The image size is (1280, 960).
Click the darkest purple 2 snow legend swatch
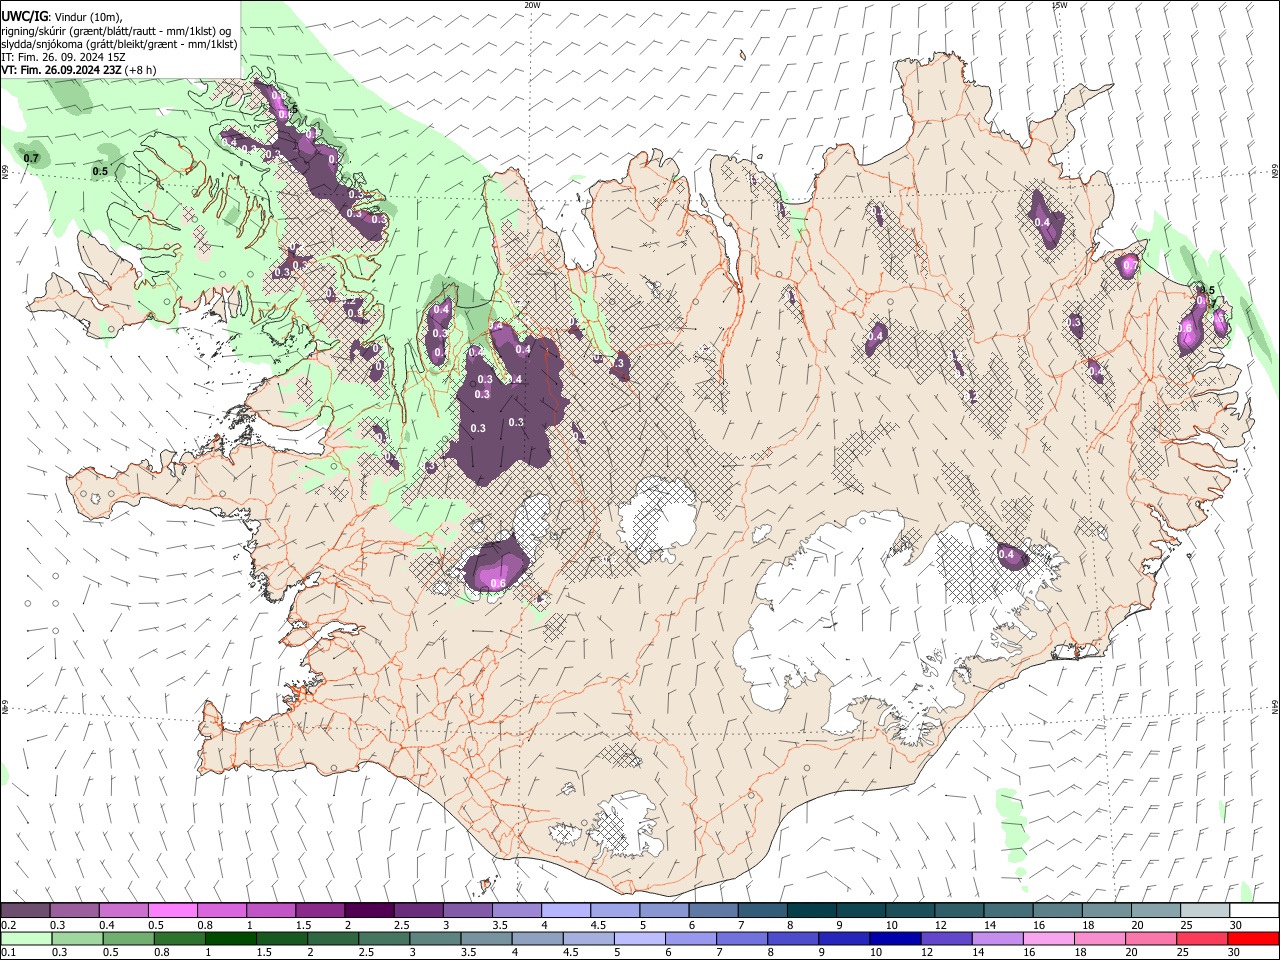[x=369, y=911]
